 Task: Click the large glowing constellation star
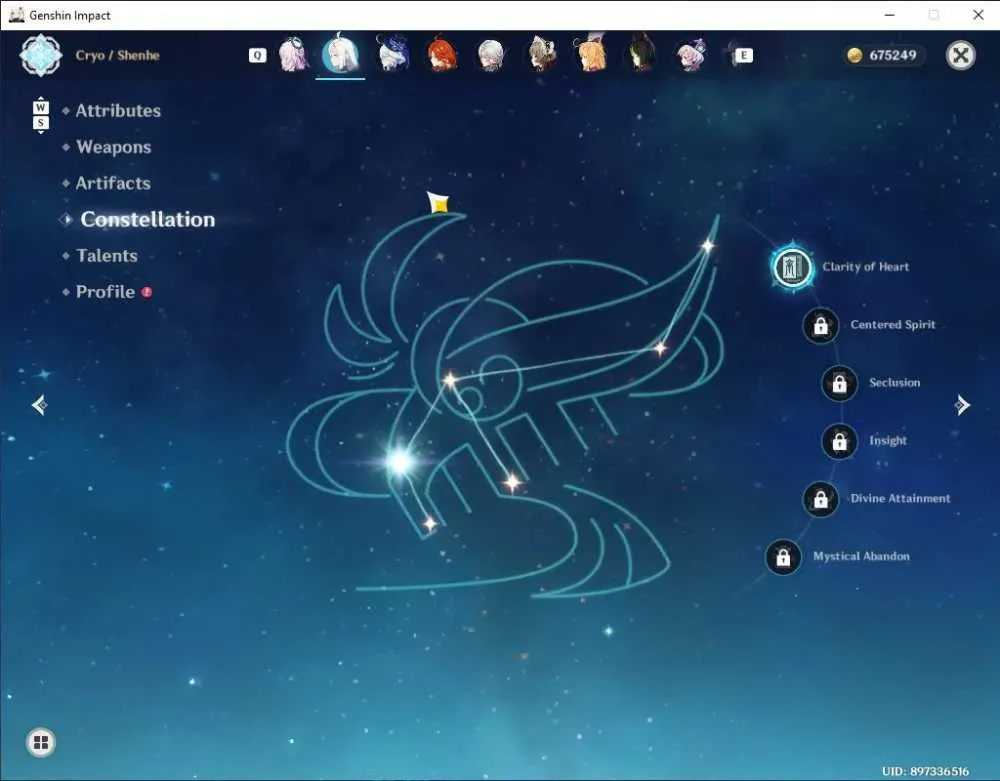pyautogui.click(x=401, y=461)
